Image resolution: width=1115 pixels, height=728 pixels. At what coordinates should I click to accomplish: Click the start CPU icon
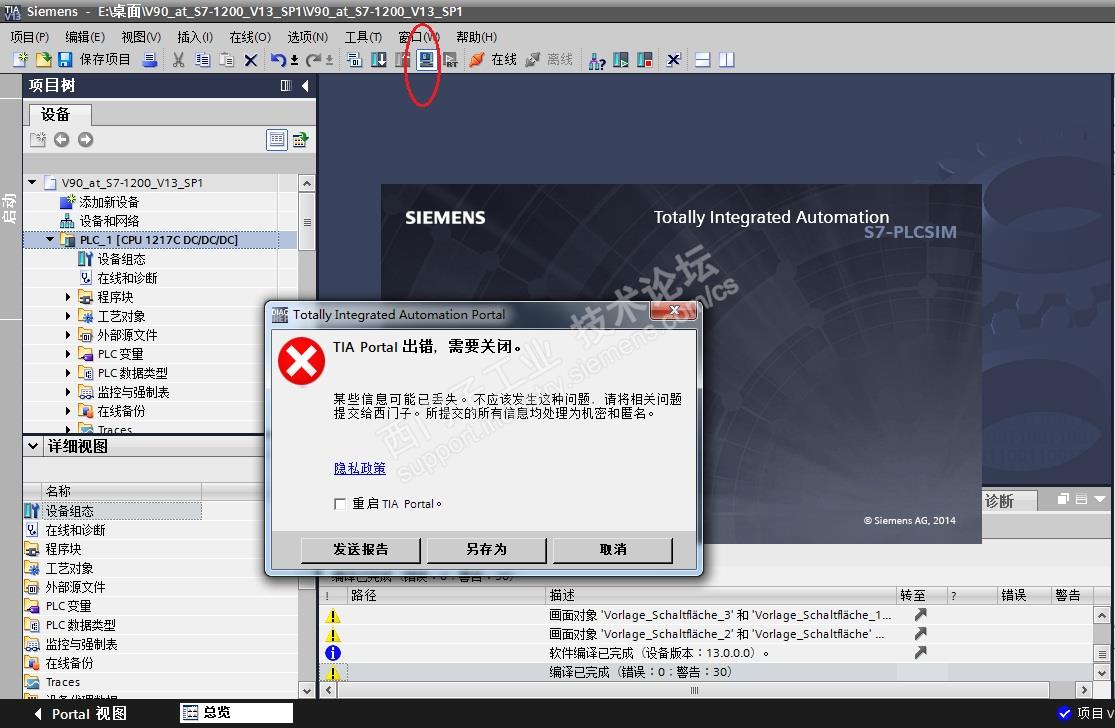pyautogui.click(x=621, y=60)
